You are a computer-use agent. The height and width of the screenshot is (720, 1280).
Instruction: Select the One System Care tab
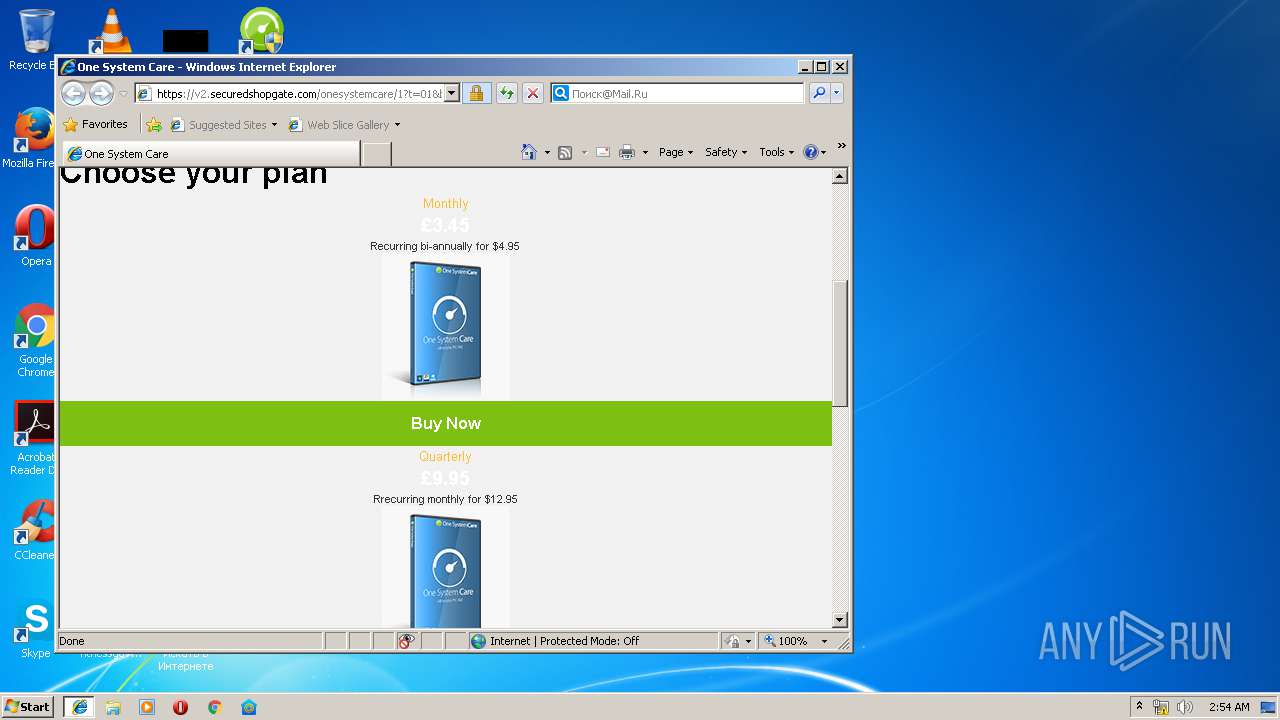tap(211, 154)
